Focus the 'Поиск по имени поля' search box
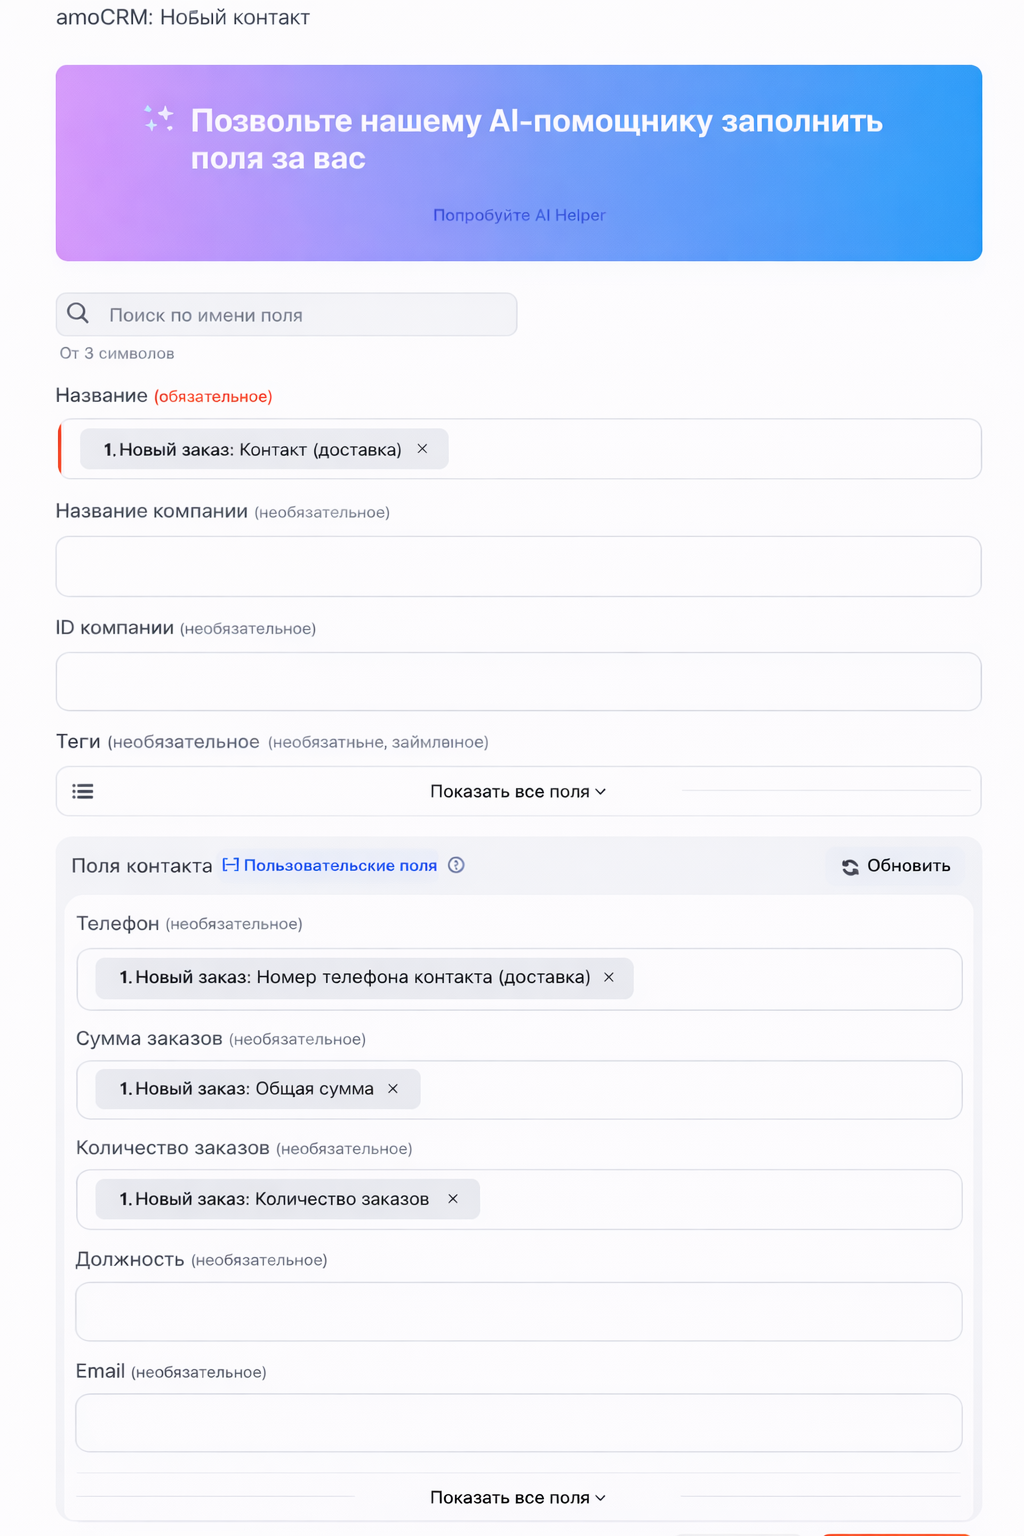The image size is (1024, 1536). click(x=300, y=315)
